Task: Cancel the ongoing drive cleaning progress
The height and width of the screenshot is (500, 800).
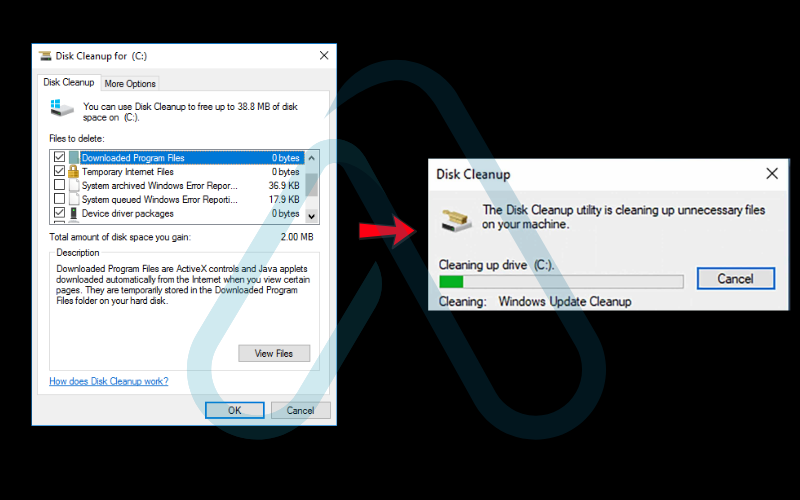Action: tap(736, 279)
